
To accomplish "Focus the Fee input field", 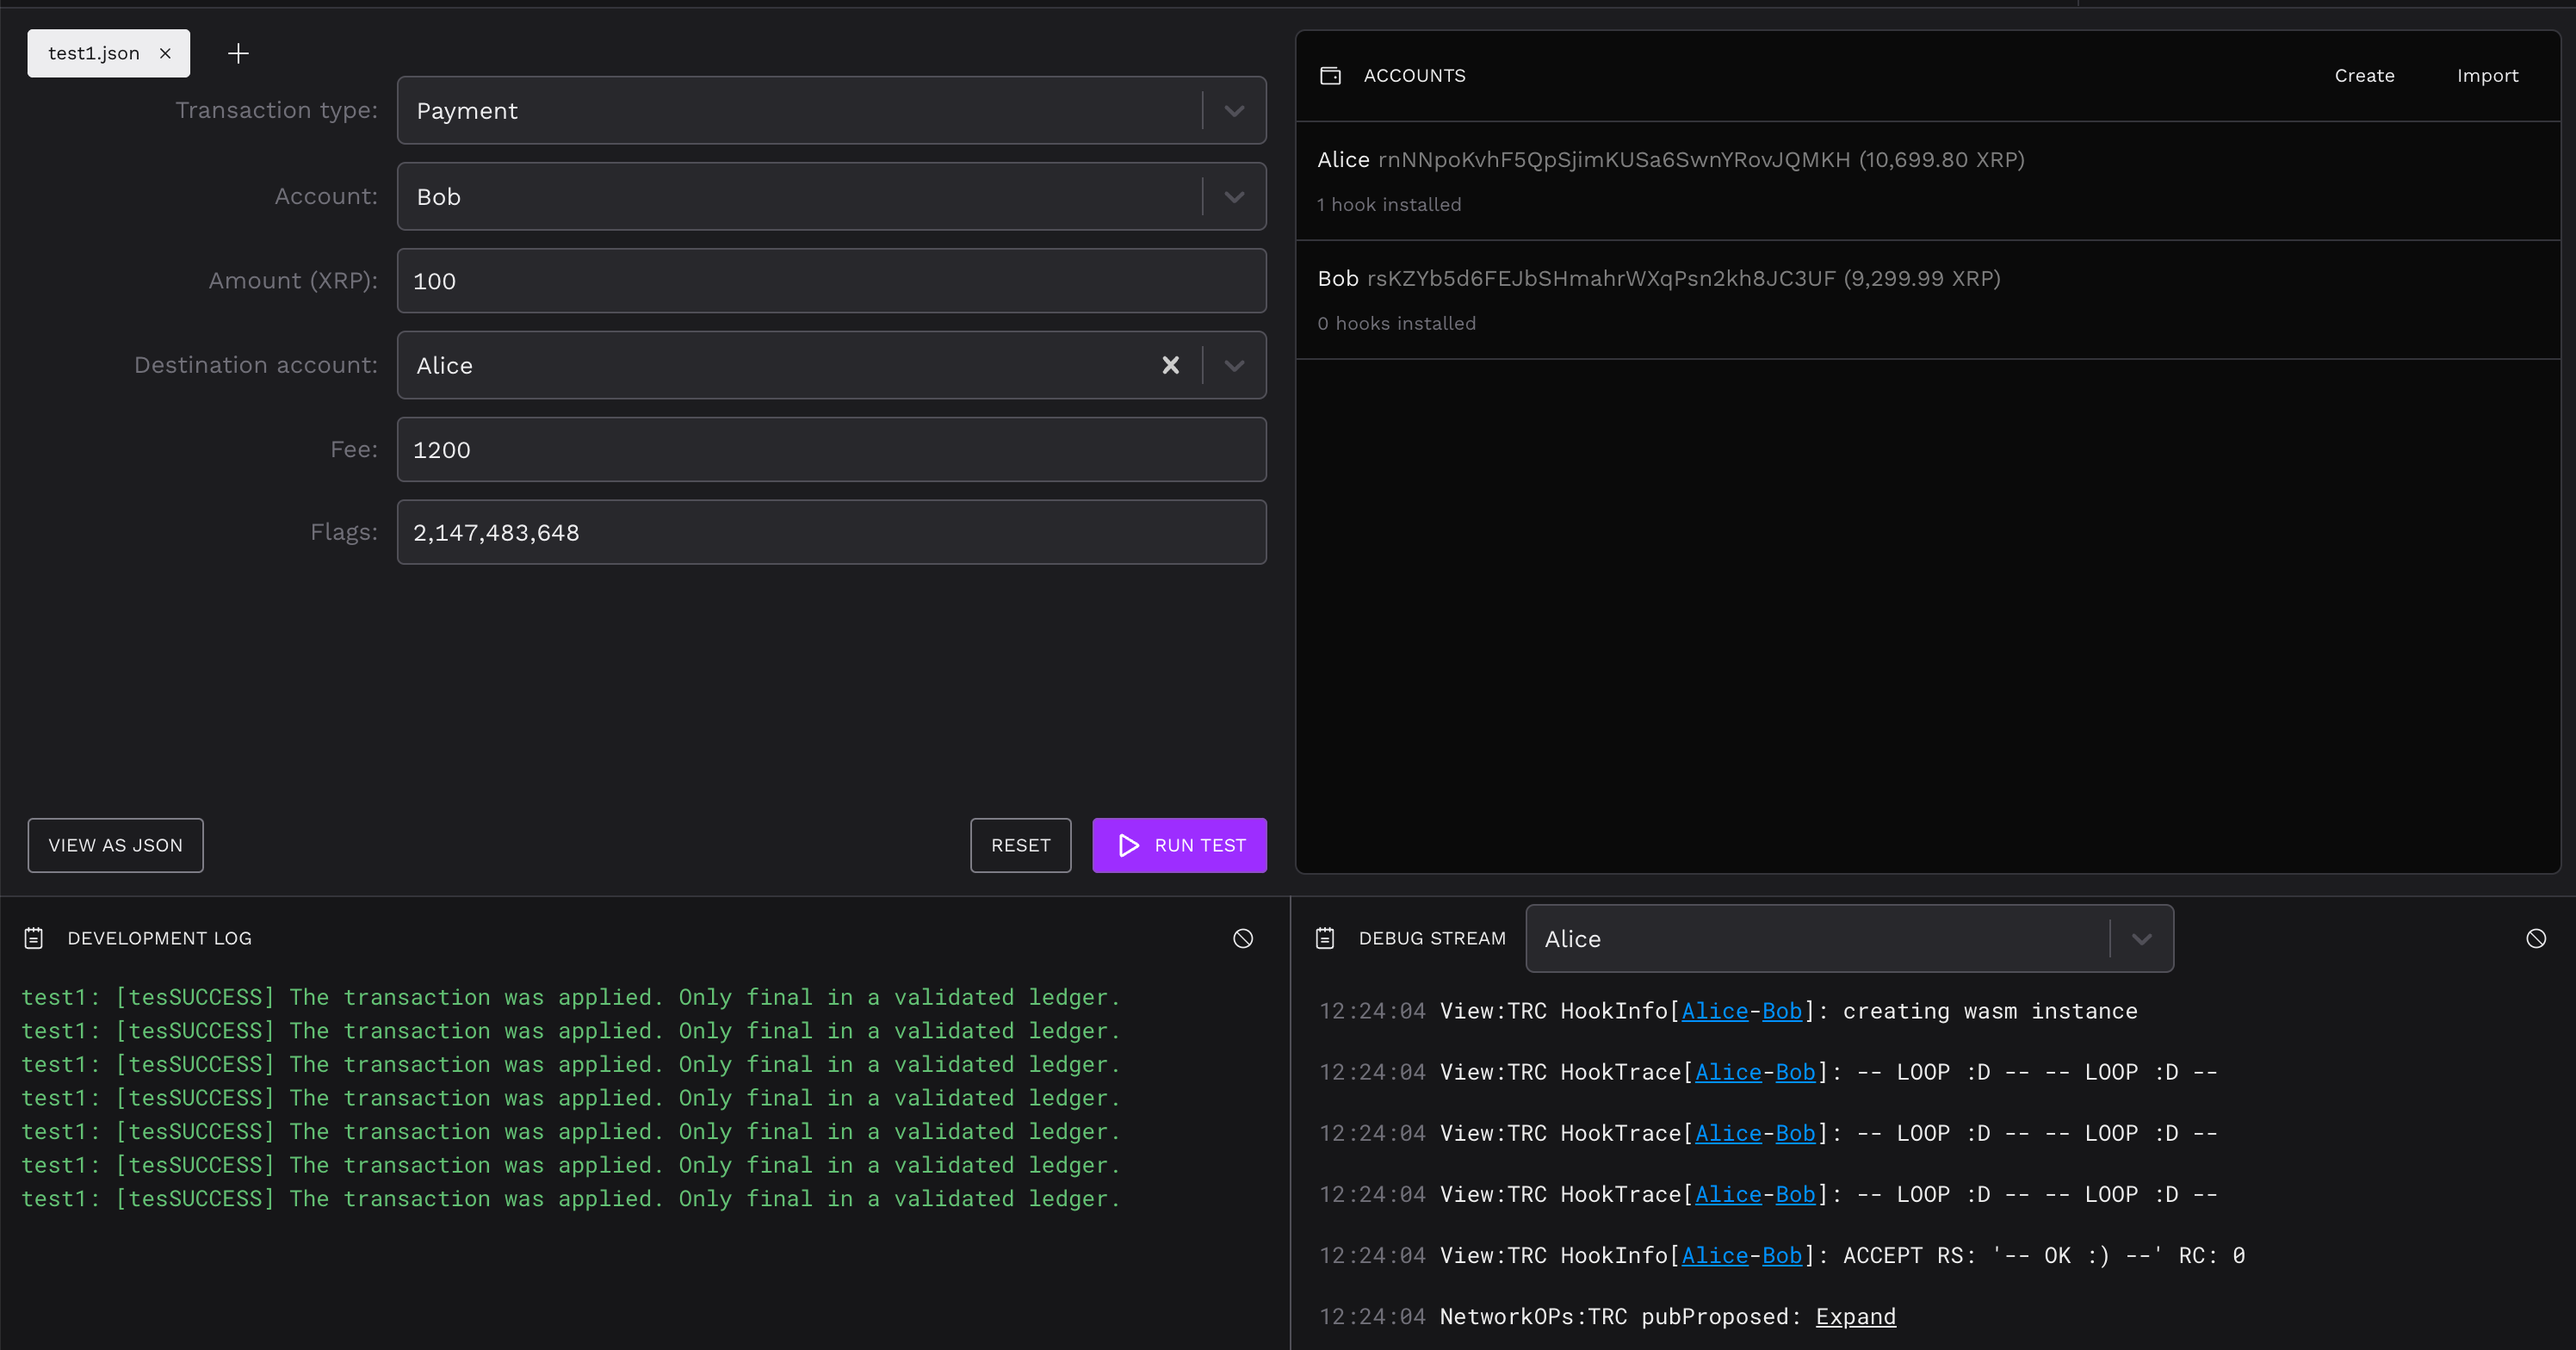I will pos(830,450).
